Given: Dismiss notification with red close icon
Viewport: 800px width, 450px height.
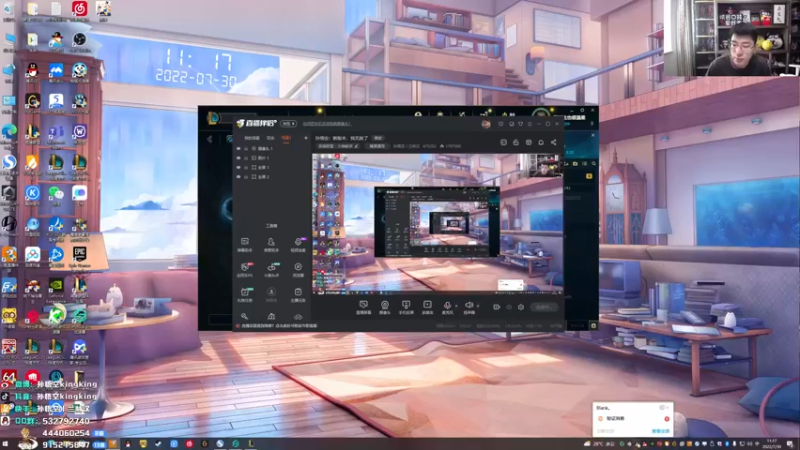Looking at the screenshot, I should click(666, 419).
